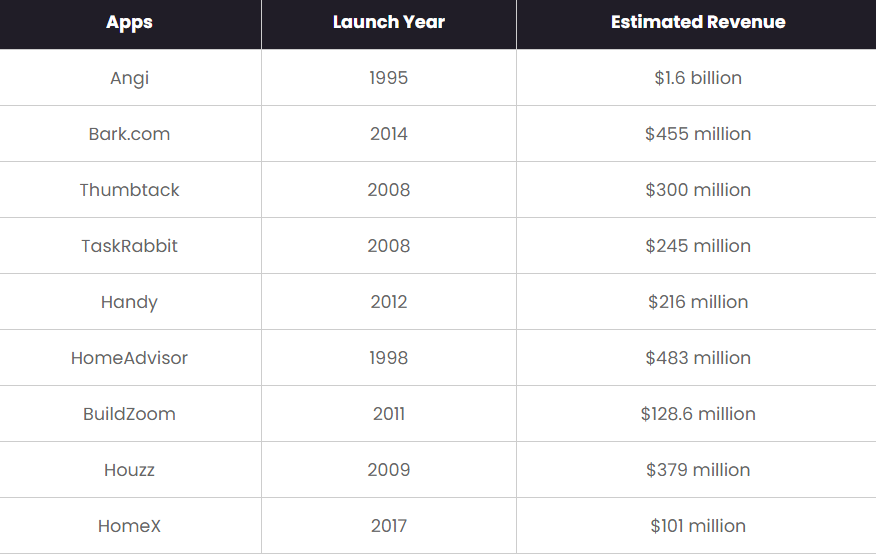Select the $101 million revenue value

point(698,525)
